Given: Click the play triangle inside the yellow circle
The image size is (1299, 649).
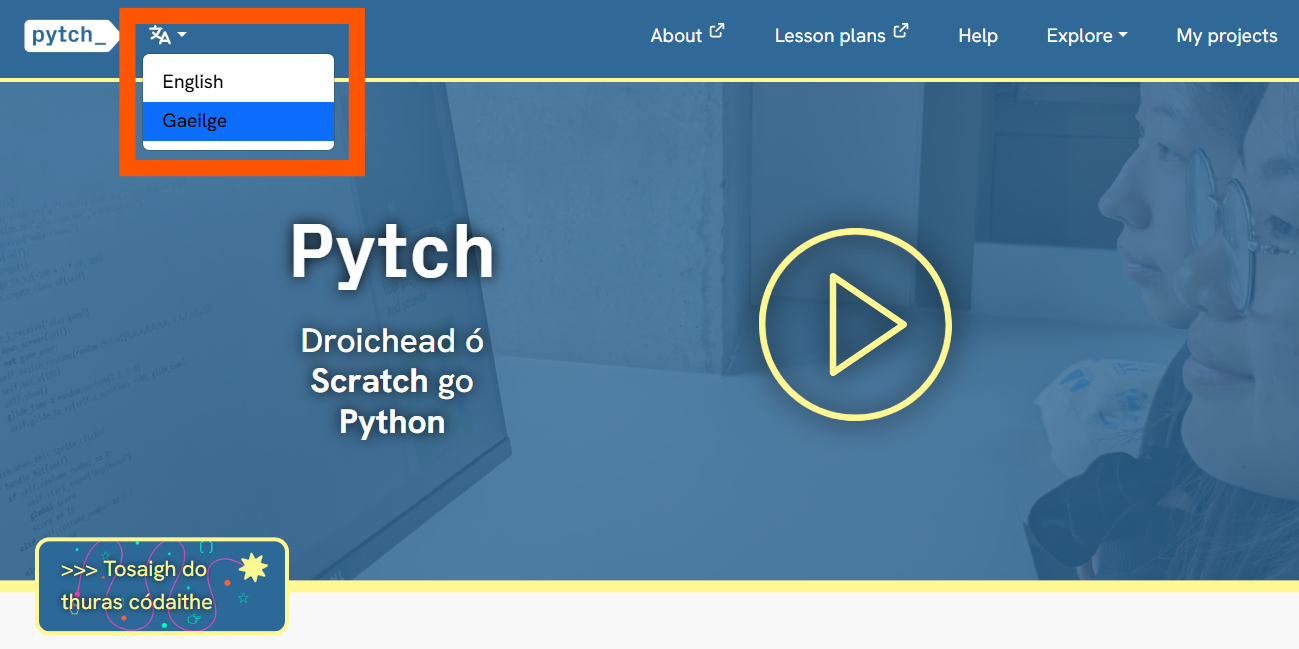Looking at the screenshot, I should pyautogui.click(x=862, y=324).
